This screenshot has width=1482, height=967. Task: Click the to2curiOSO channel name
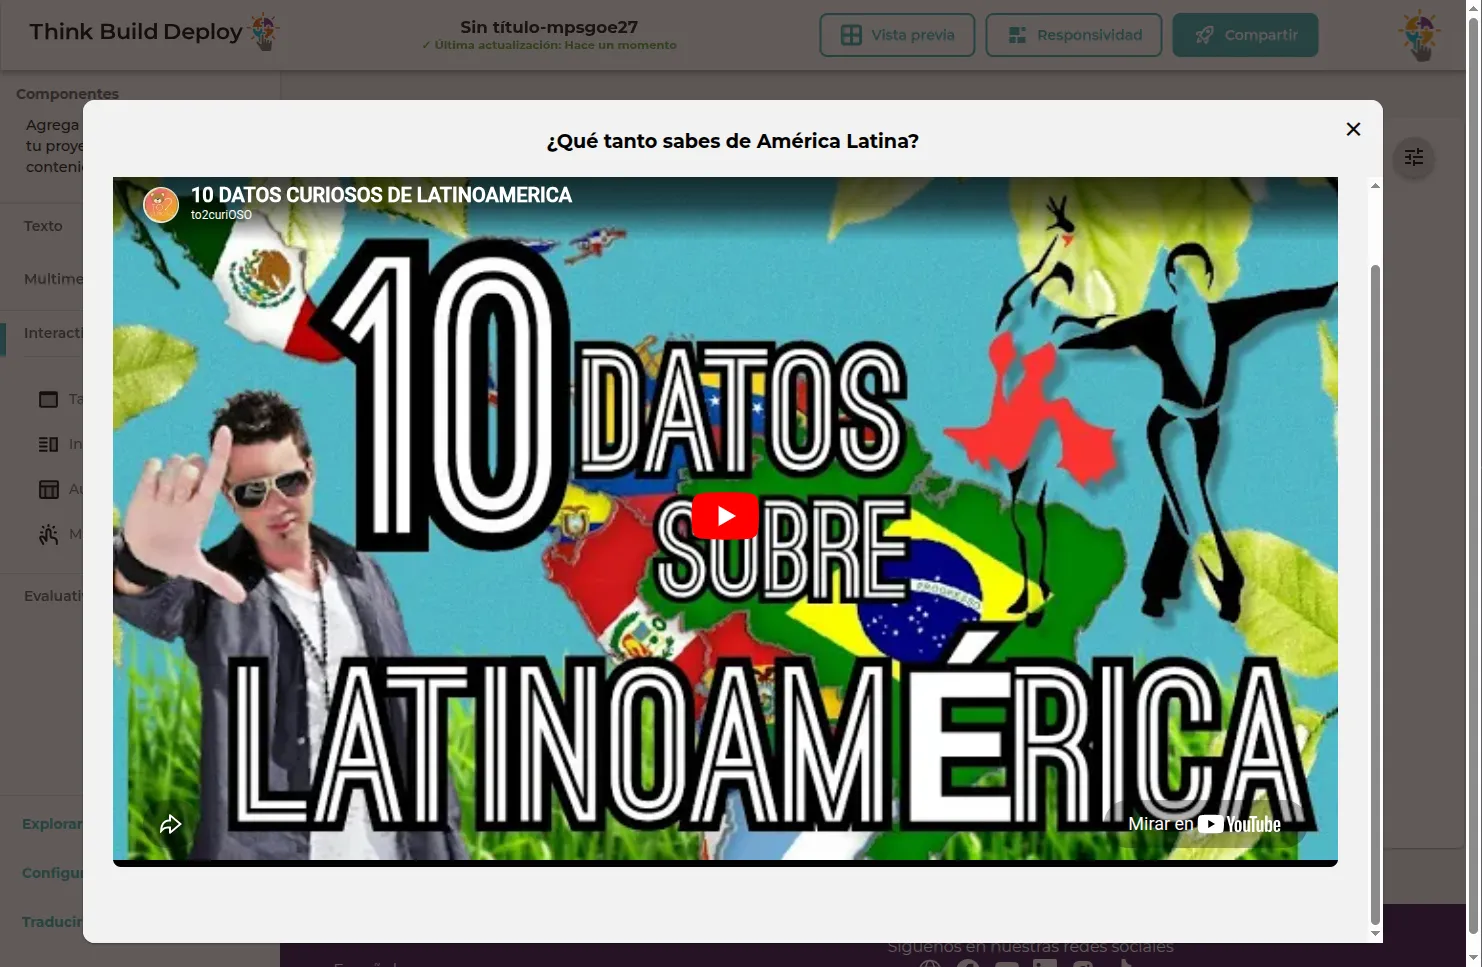pyautogui.click(x=221, y=215)
